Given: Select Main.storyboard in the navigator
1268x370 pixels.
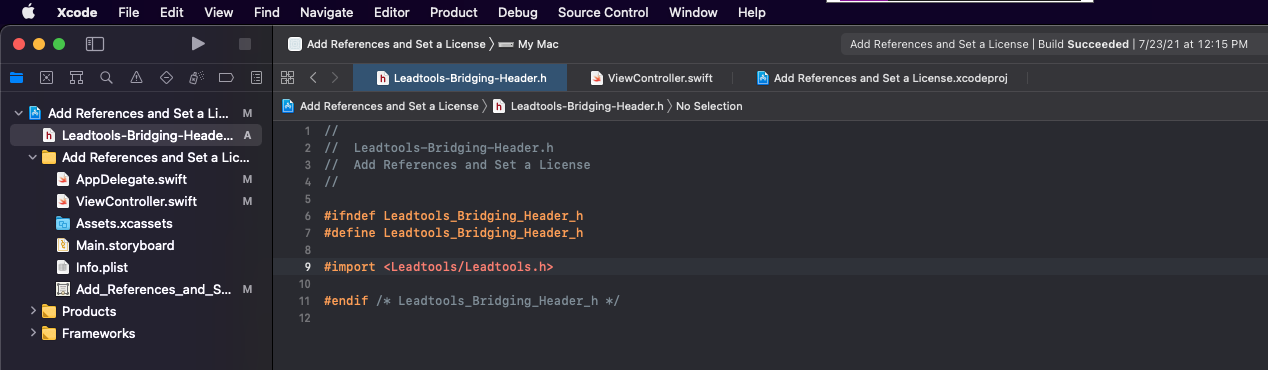Looking at the screenshot, I should tap(136, 245).
